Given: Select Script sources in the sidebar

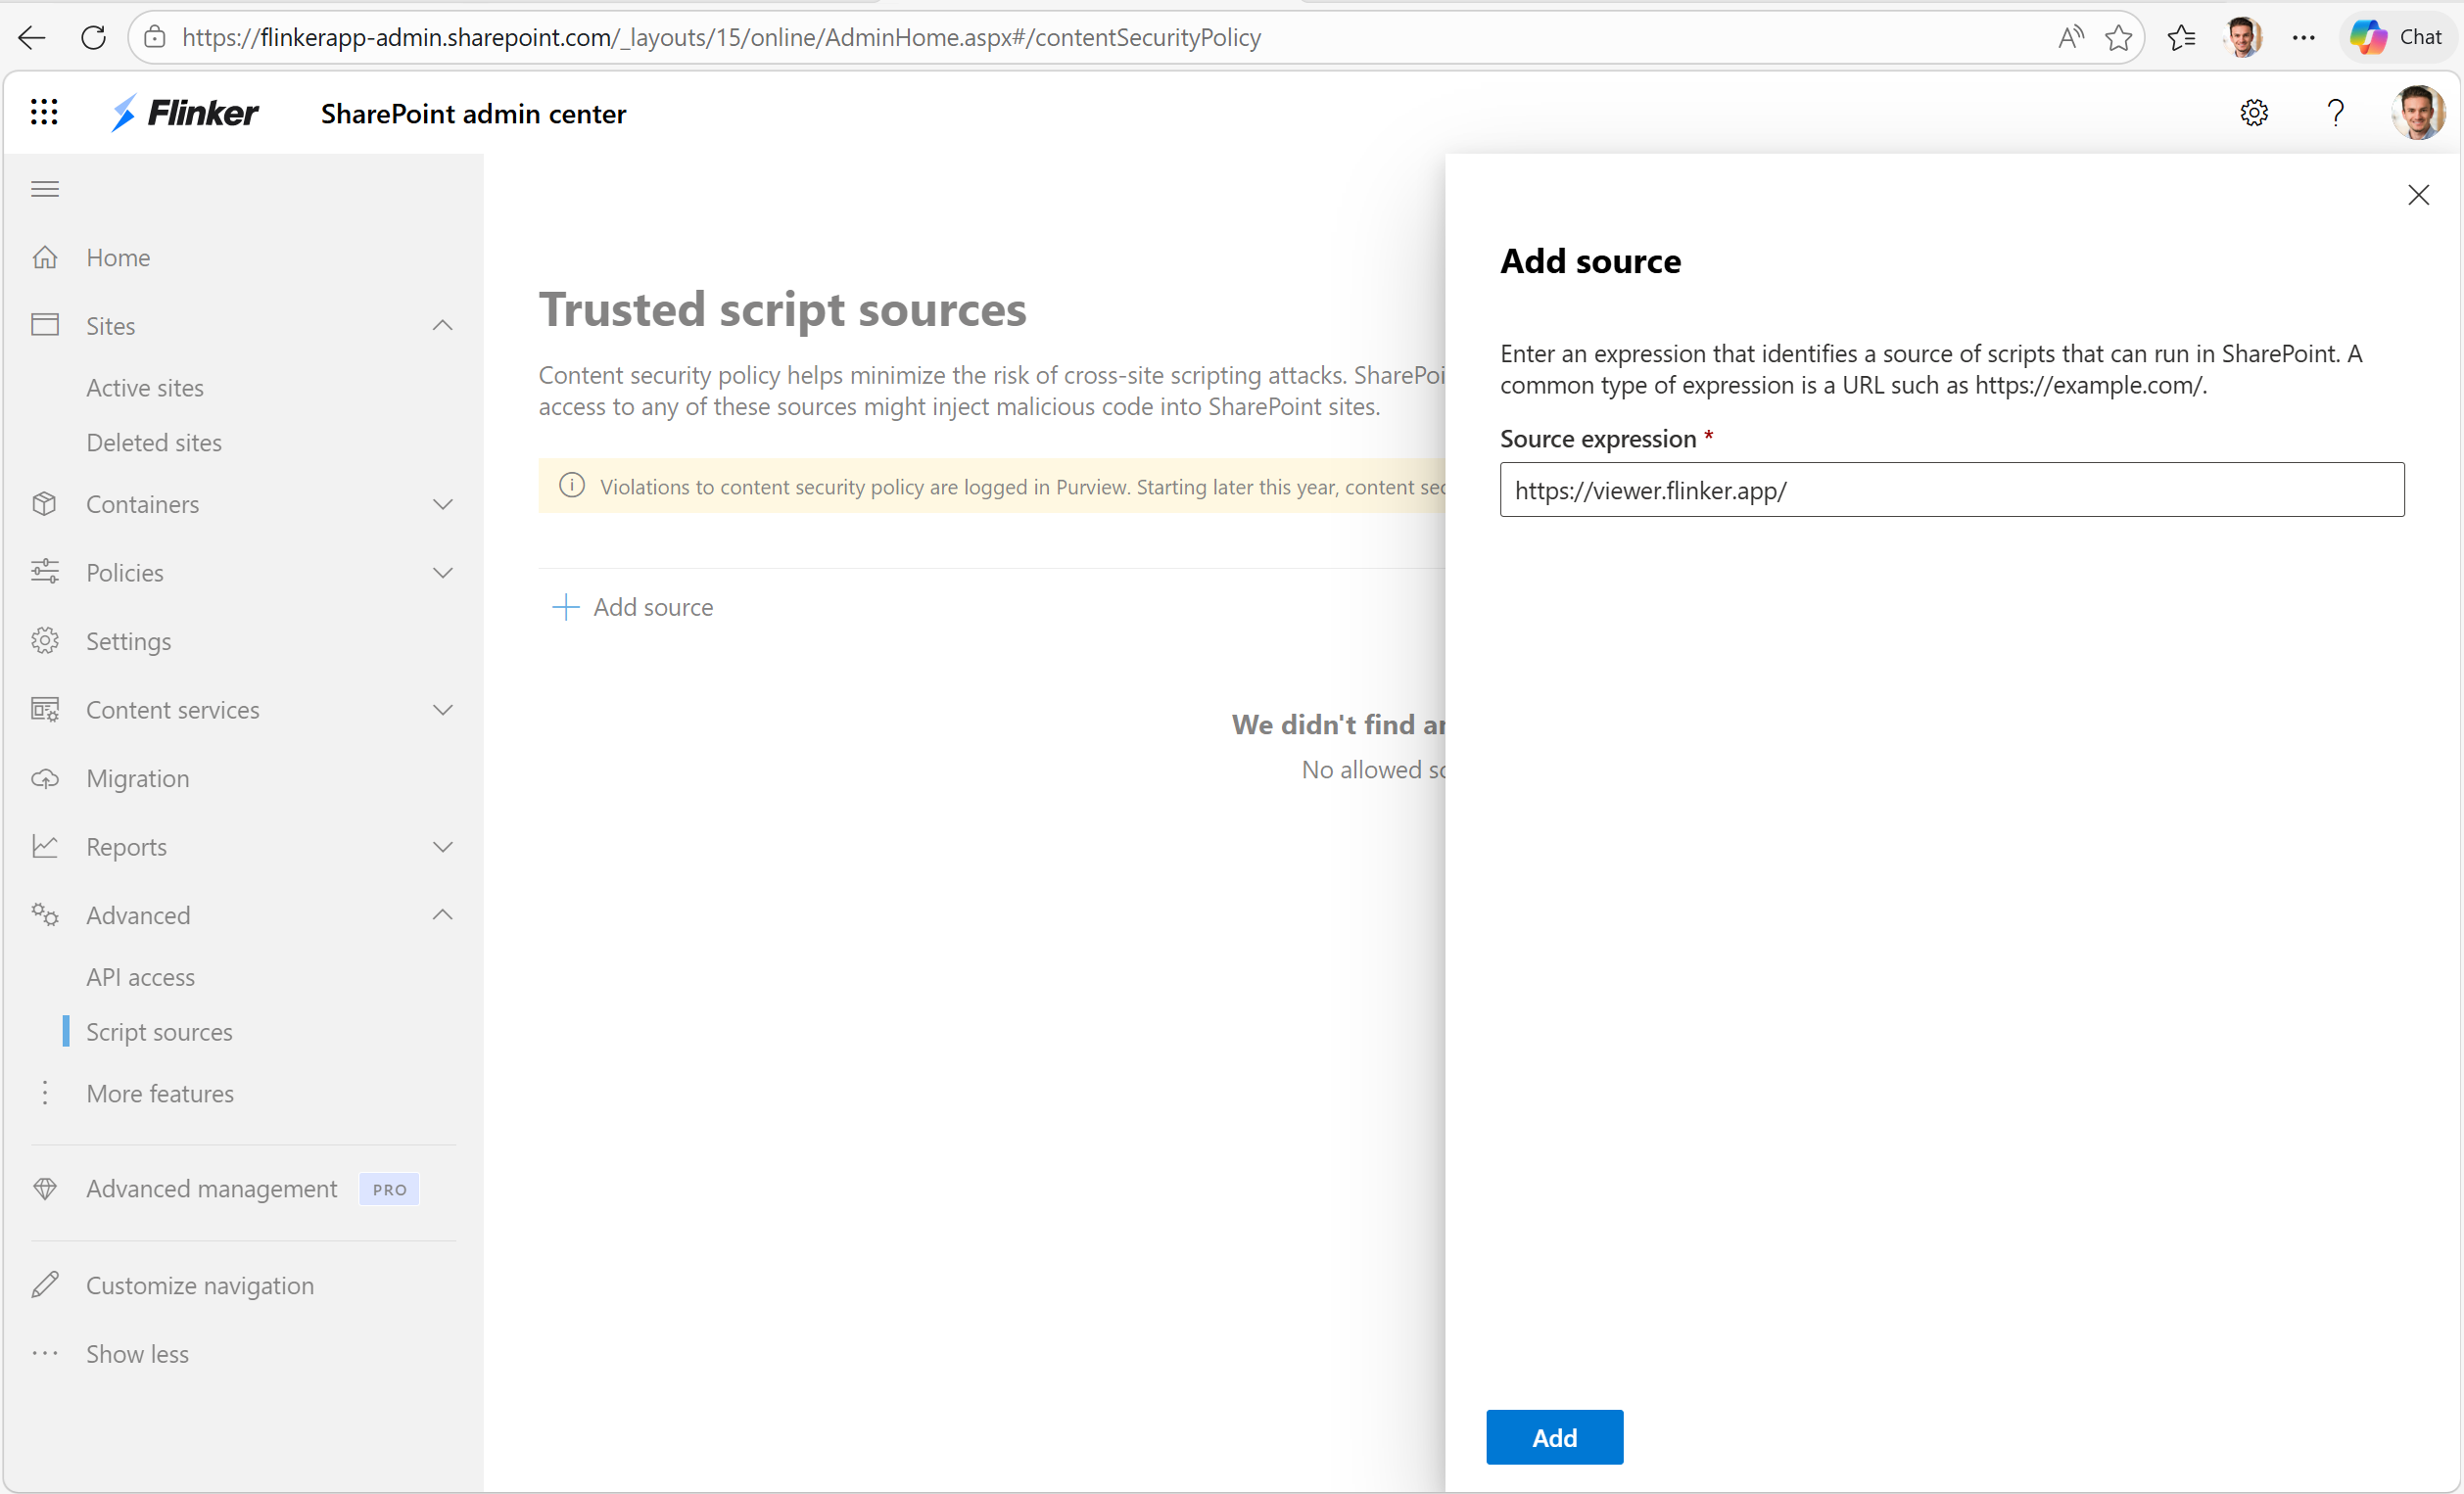Looking at the screenshot, I should [x=159, y=1032].
